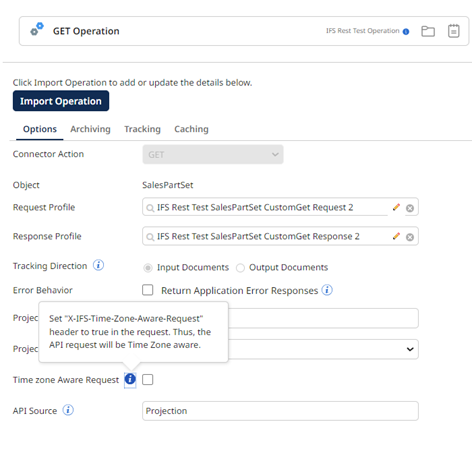Enable Return Application Error Responses checkbox
The width and height of the screenshot is (472, 451).
pyautogui.click(x=148, y=290)
